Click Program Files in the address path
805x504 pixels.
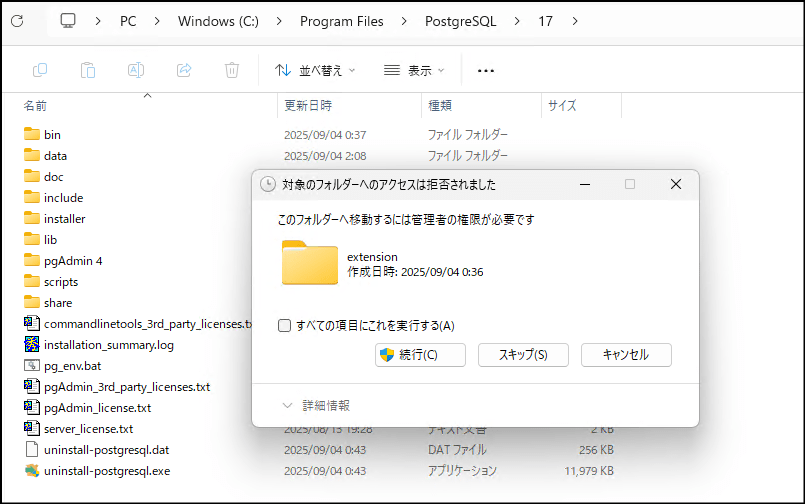(x=341, y=21)
